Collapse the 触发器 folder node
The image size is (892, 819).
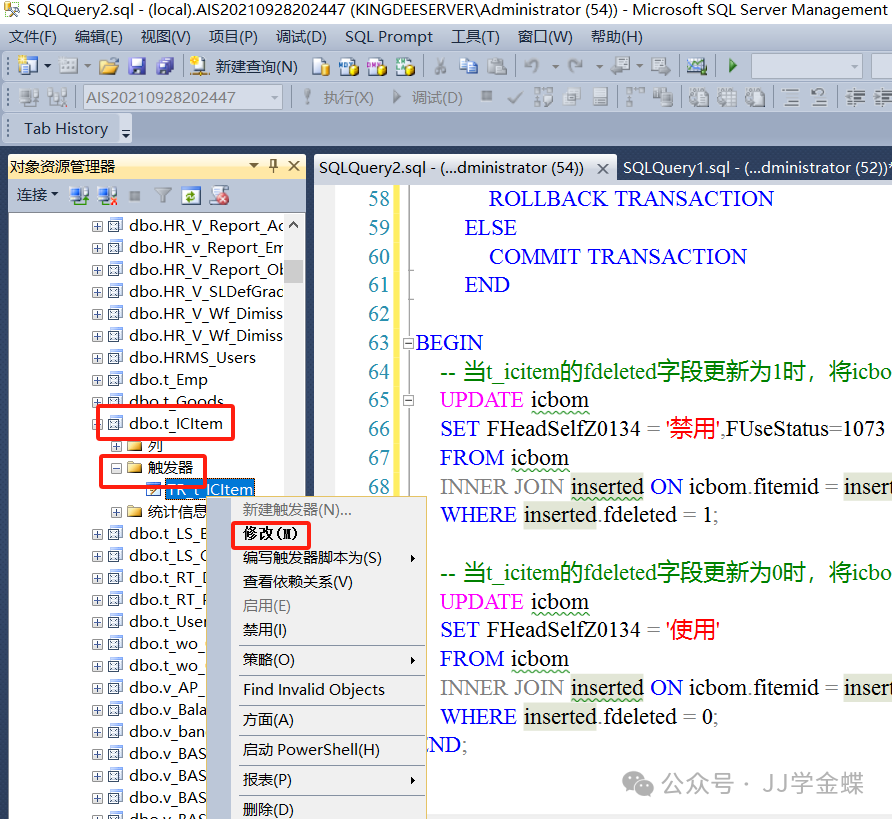117,468
